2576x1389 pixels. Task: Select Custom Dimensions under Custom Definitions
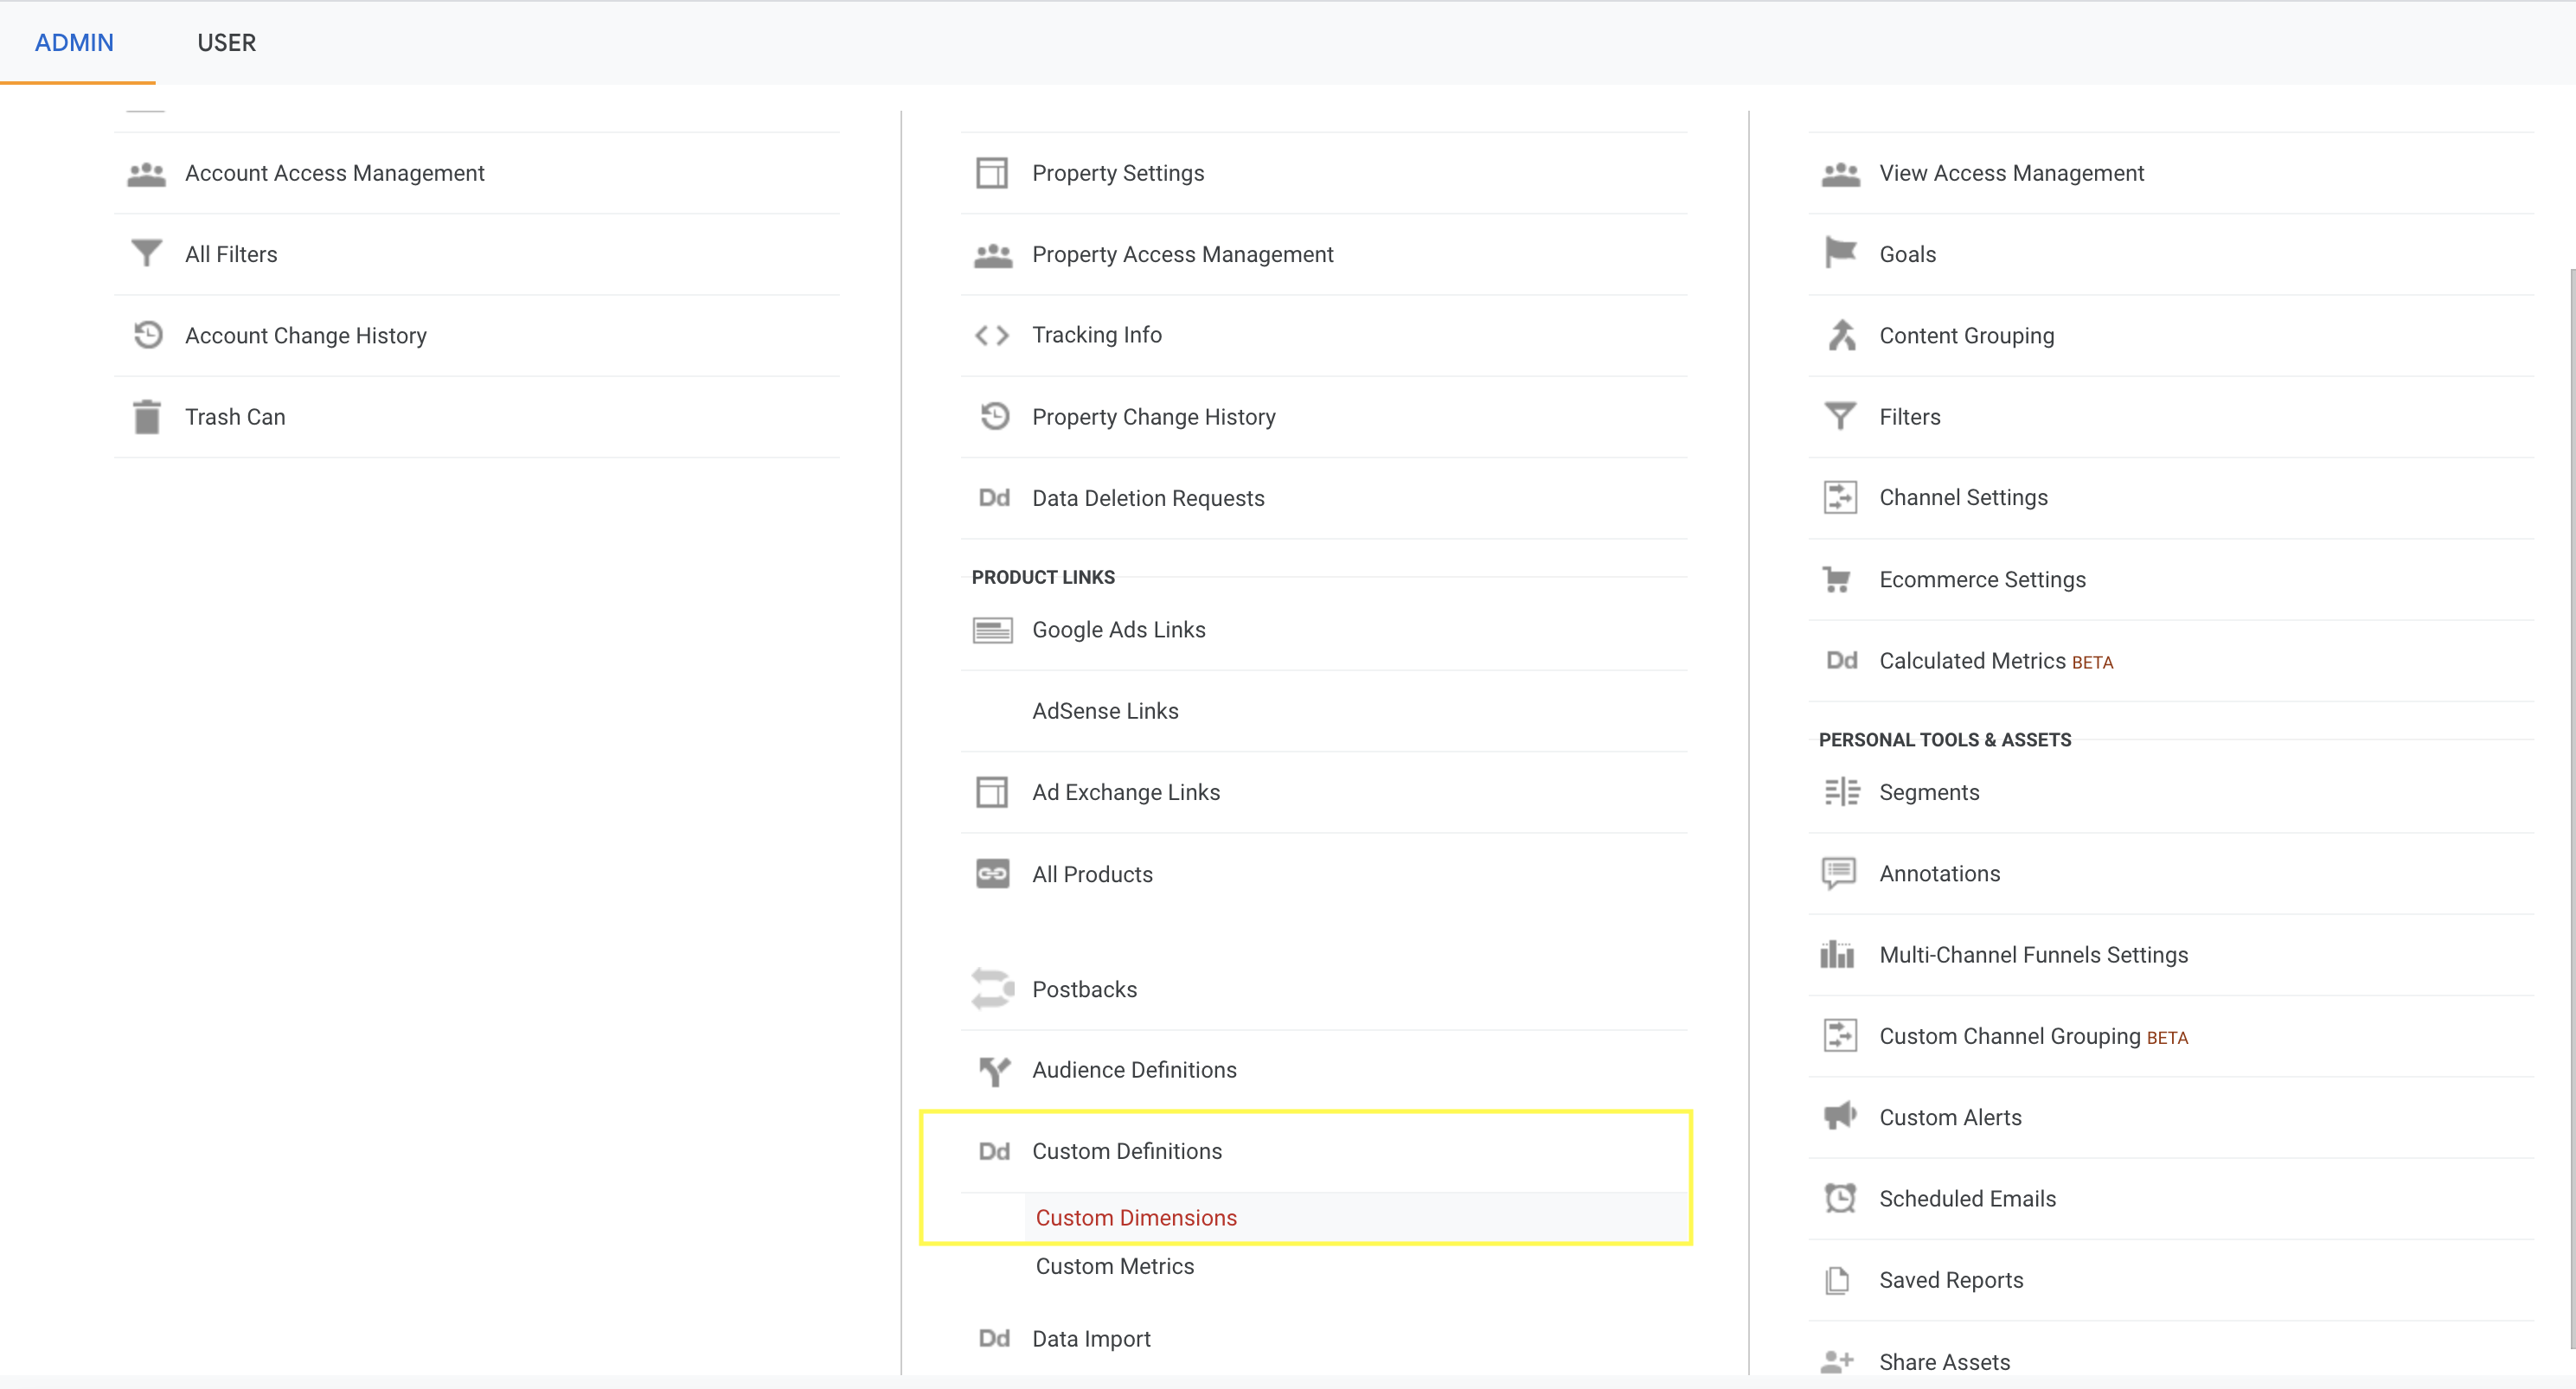coord(1136,1218)
